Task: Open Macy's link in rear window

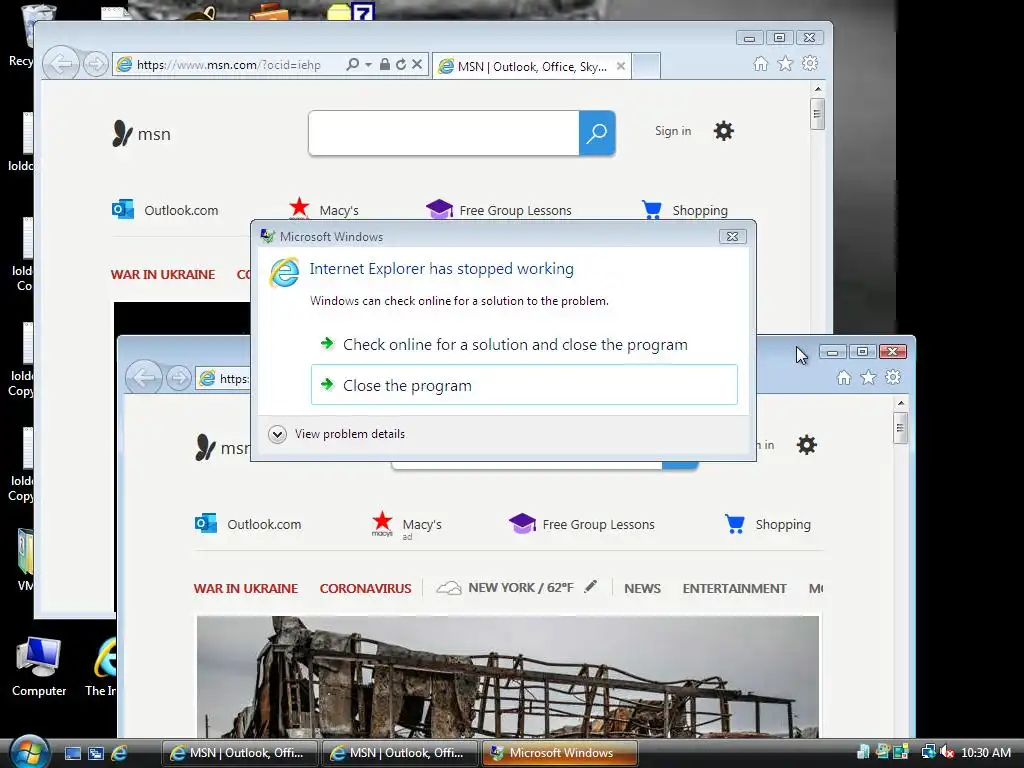Action: (324, 209)
